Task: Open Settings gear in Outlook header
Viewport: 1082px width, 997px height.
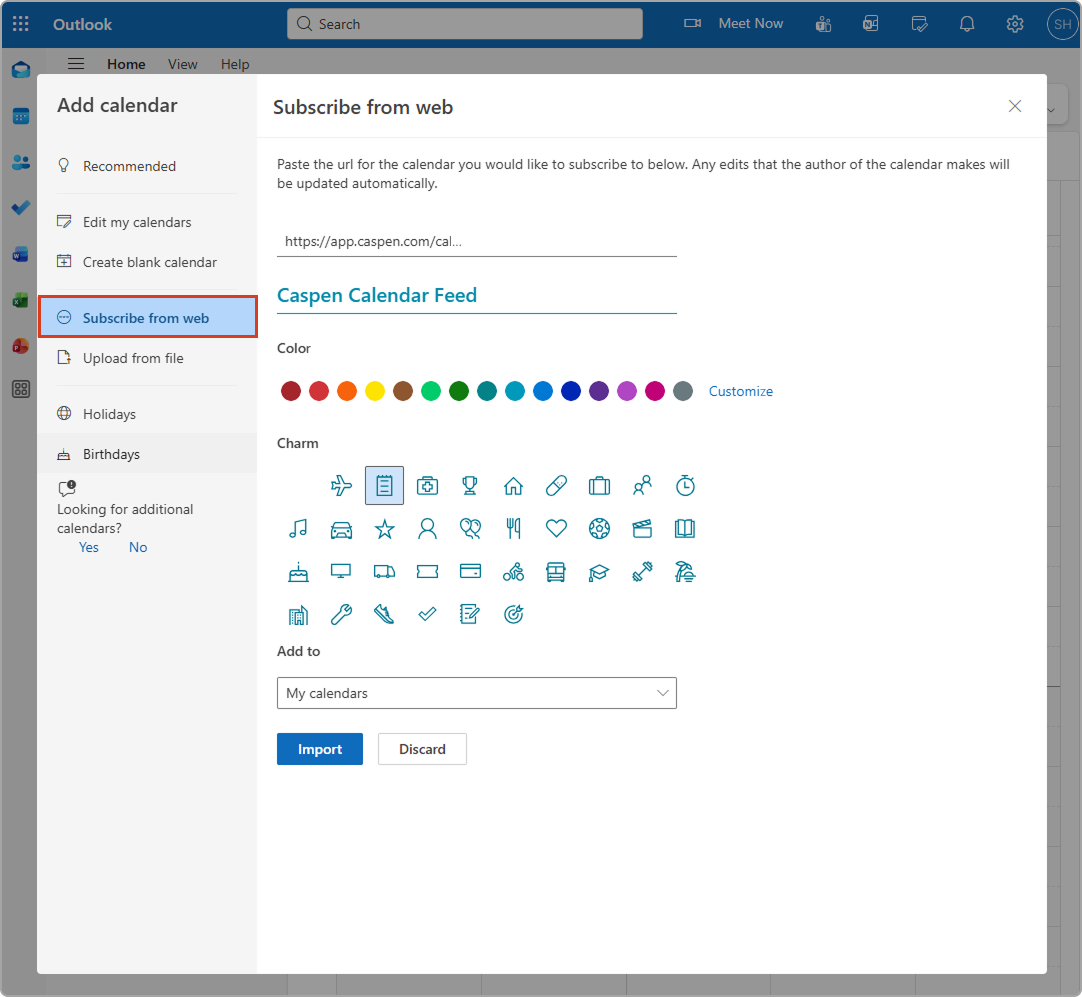Action: point(1015,24)
